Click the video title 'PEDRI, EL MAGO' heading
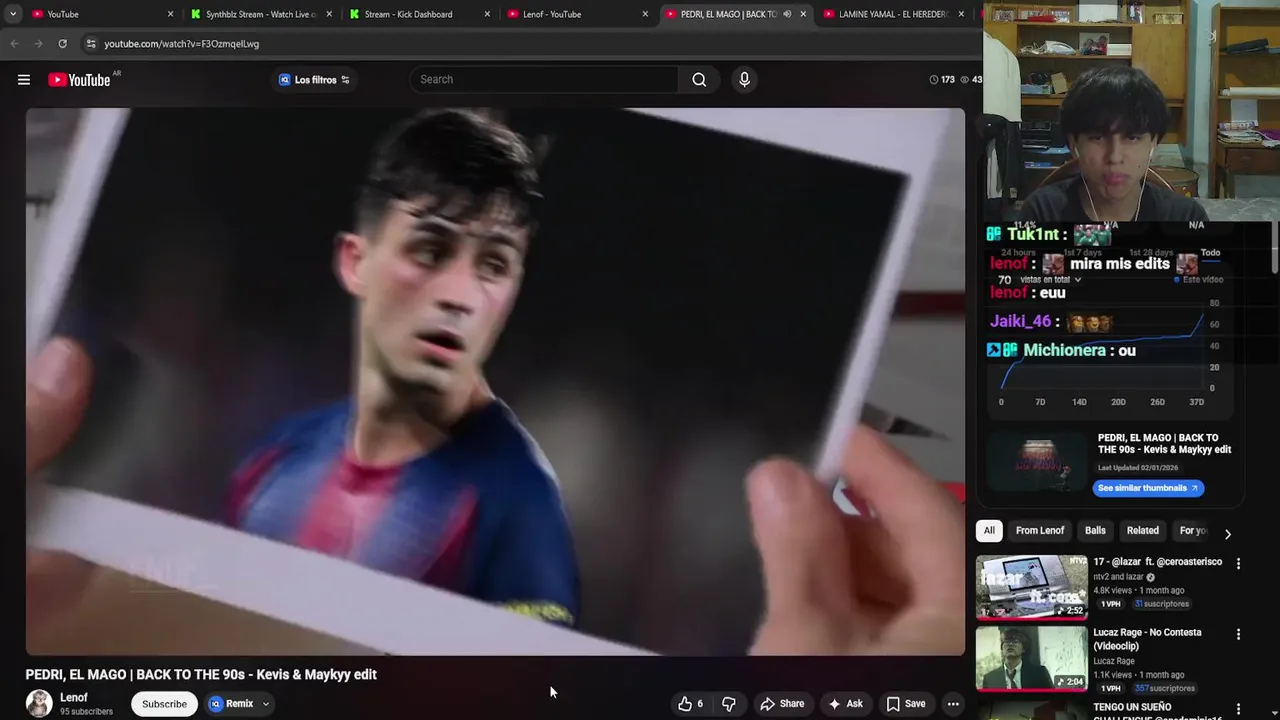 pos(201,675)
